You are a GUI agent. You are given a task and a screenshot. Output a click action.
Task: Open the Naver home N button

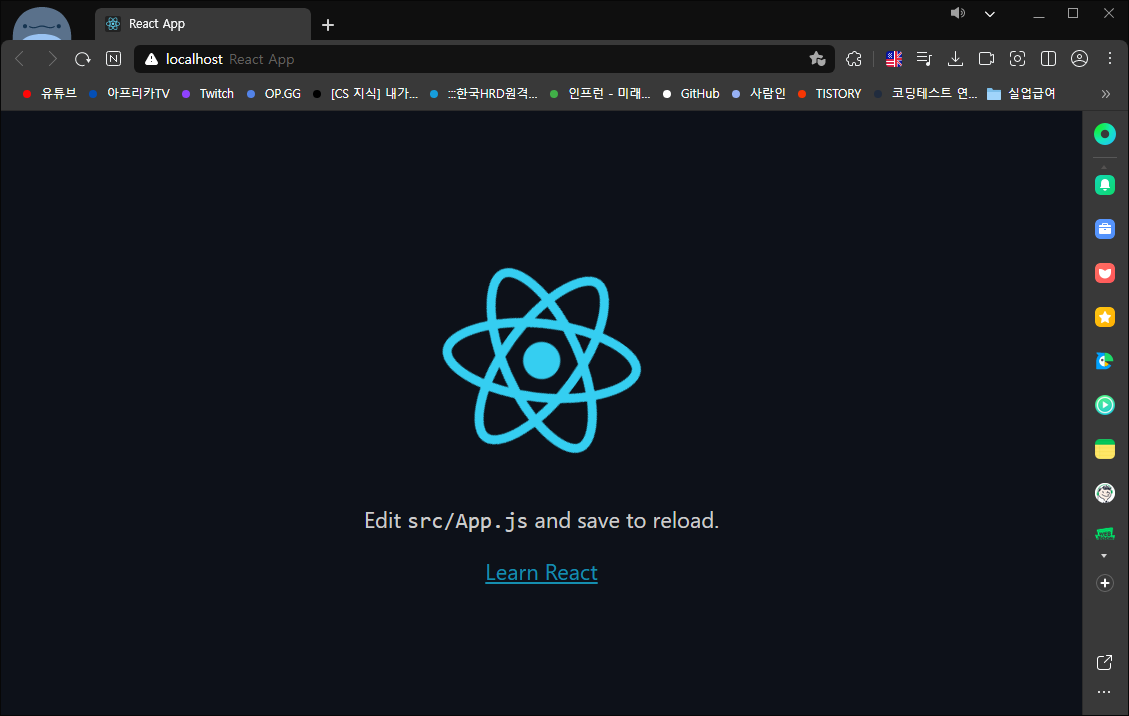pos(114,59)
